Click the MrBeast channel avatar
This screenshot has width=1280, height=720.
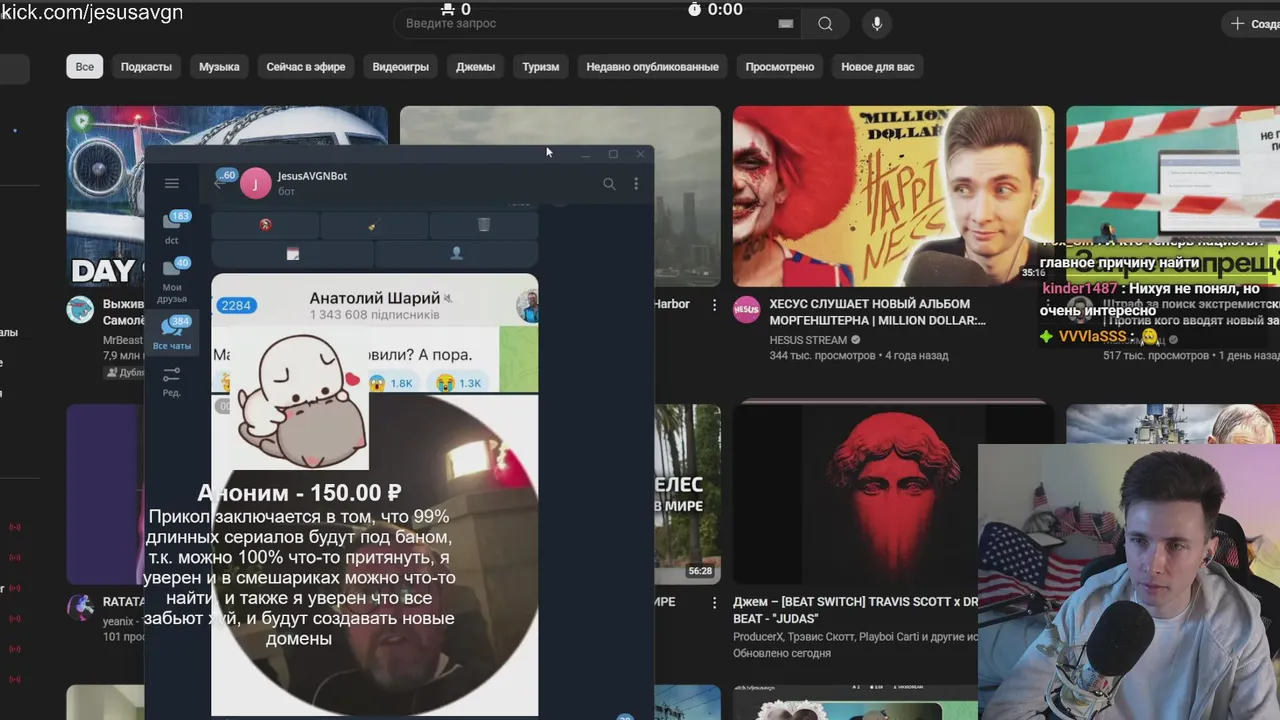[x=80, y=310]
